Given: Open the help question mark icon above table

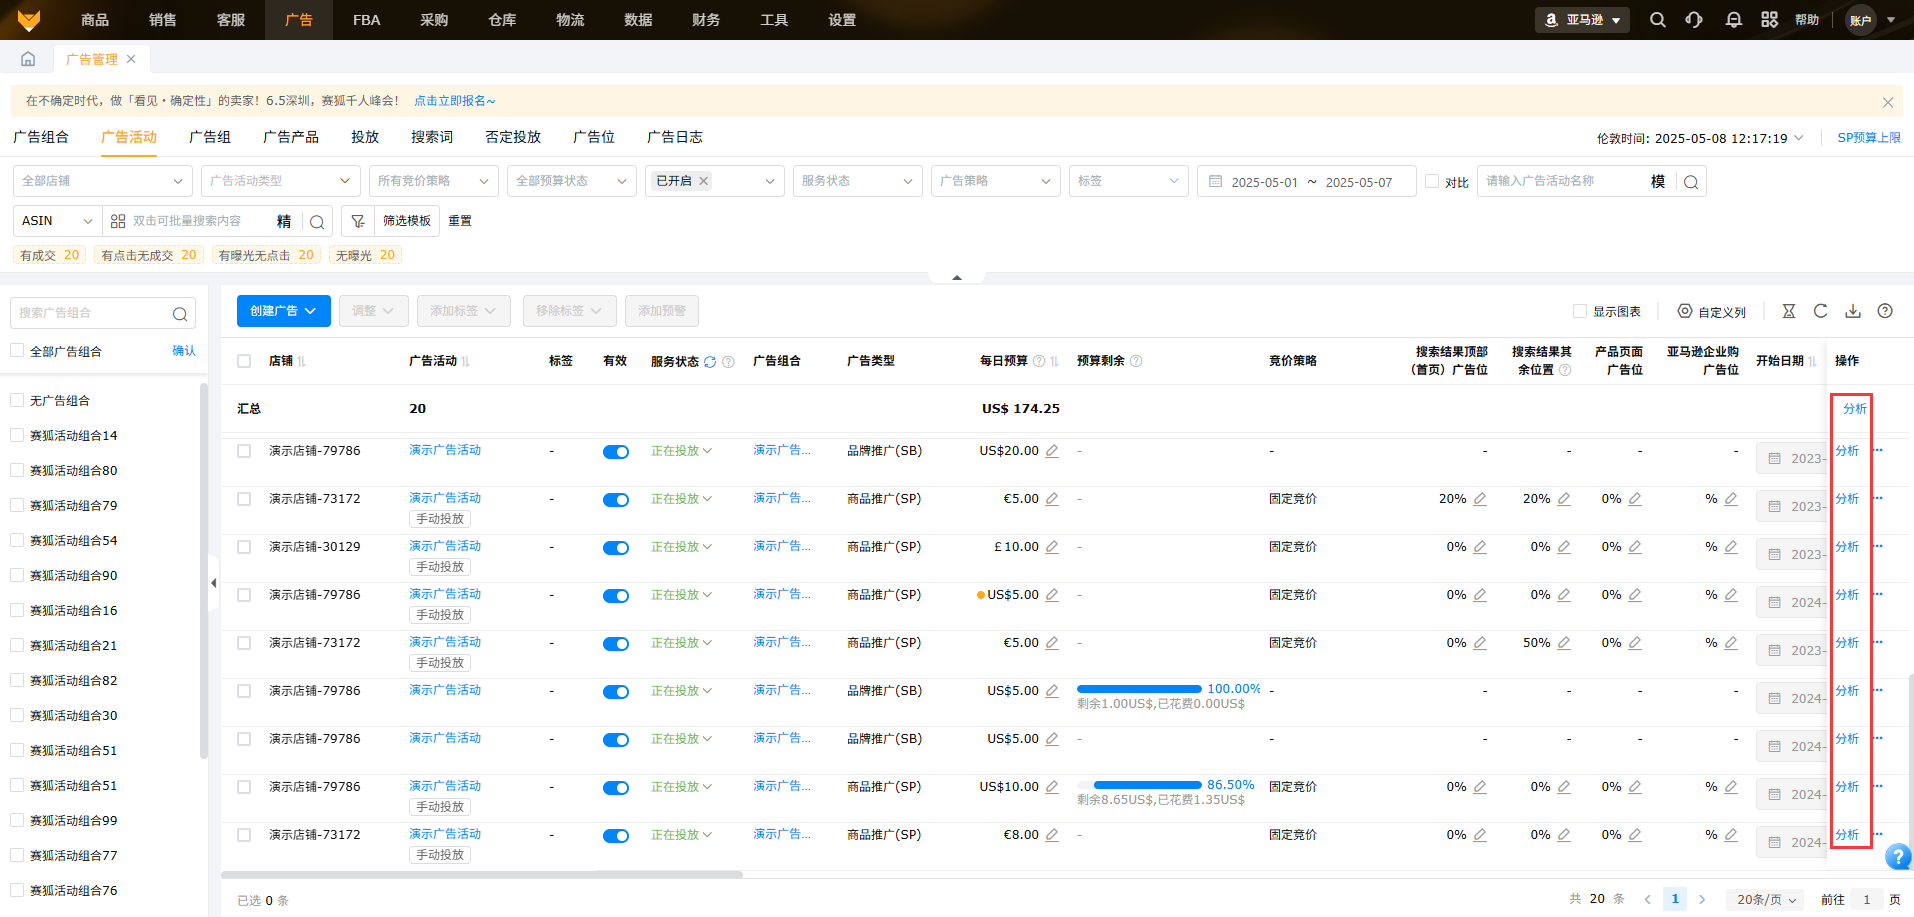Looking at the screenshot, I should click(1885, 311).
